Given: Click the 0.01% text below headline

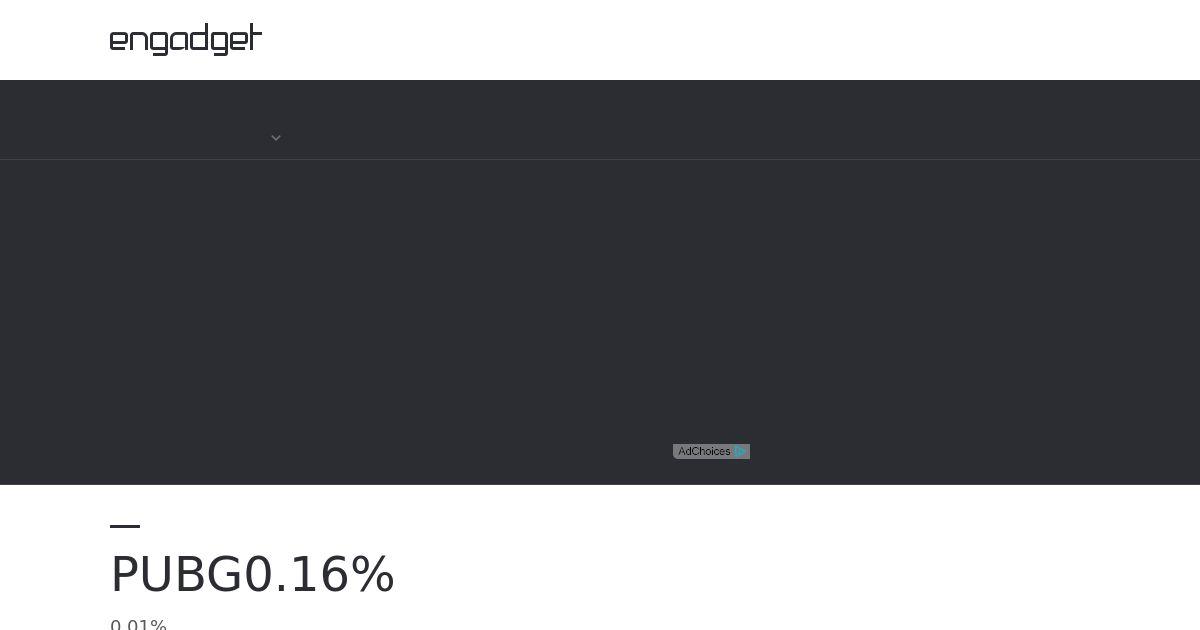Looking at the screenshot, I should click(x=138, y=625).
